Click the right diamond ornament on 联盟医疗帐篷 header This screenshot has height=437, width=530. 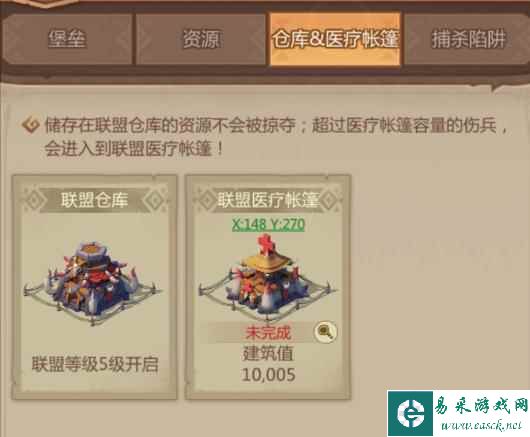click(329, 200)
